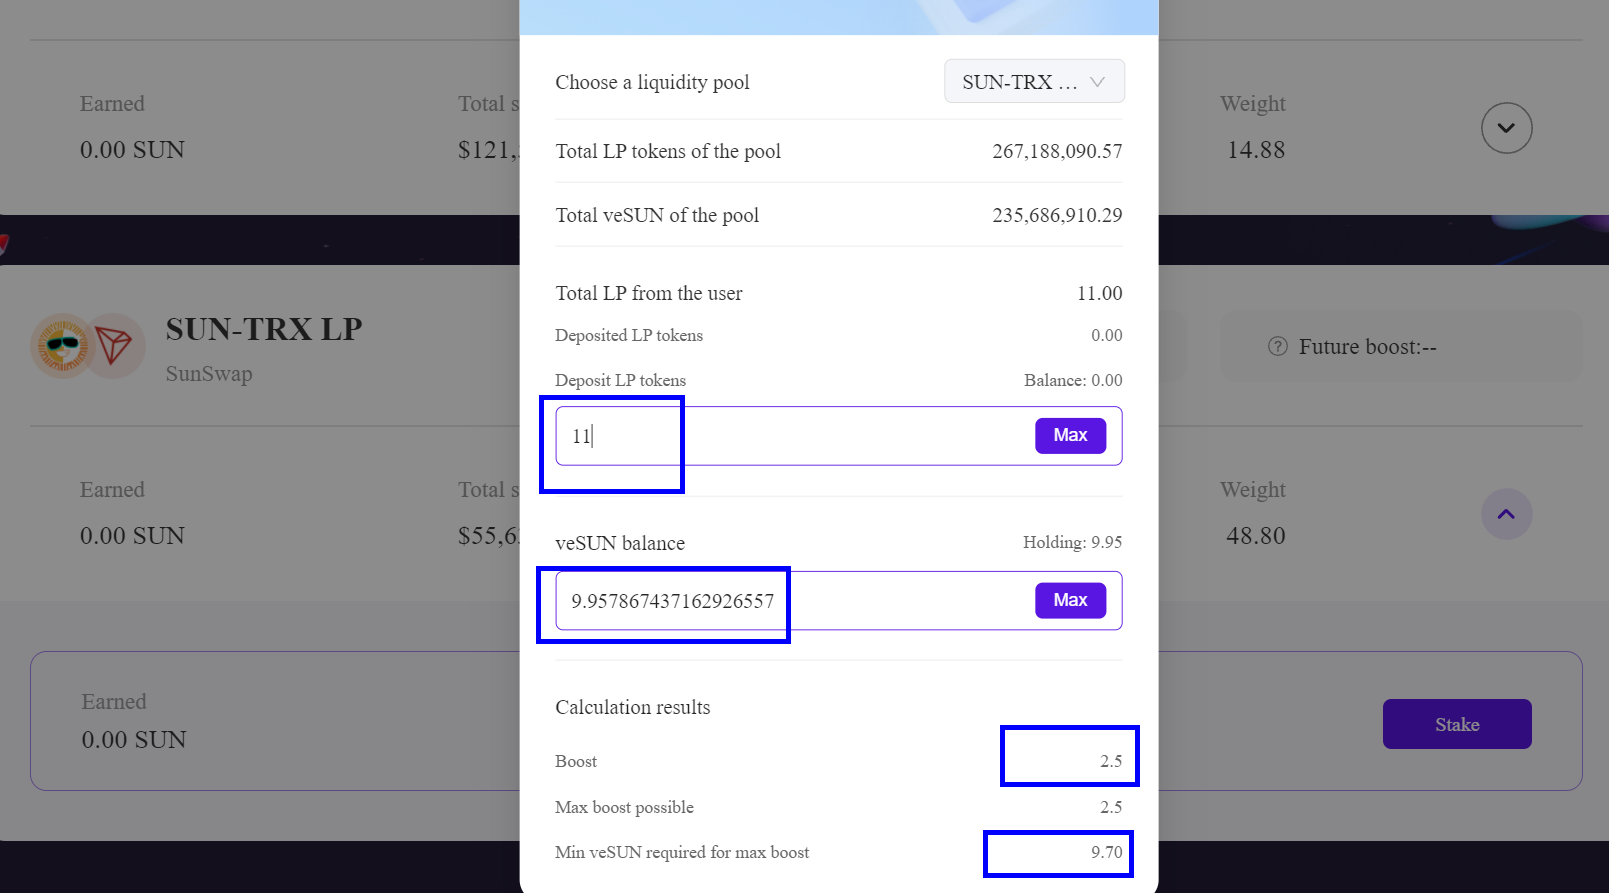
Task: Click the Future boost box
Action: [1401, 346]
